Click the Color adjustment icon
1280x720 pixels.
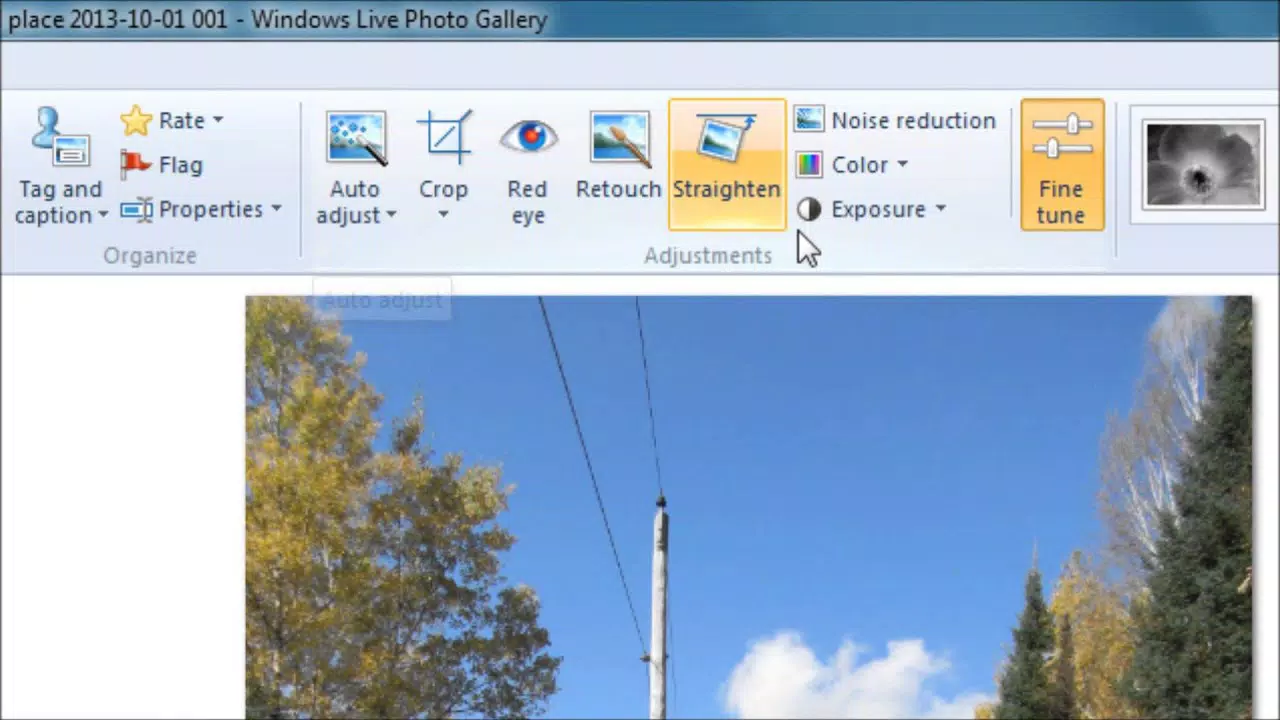[x=809, y=165]
